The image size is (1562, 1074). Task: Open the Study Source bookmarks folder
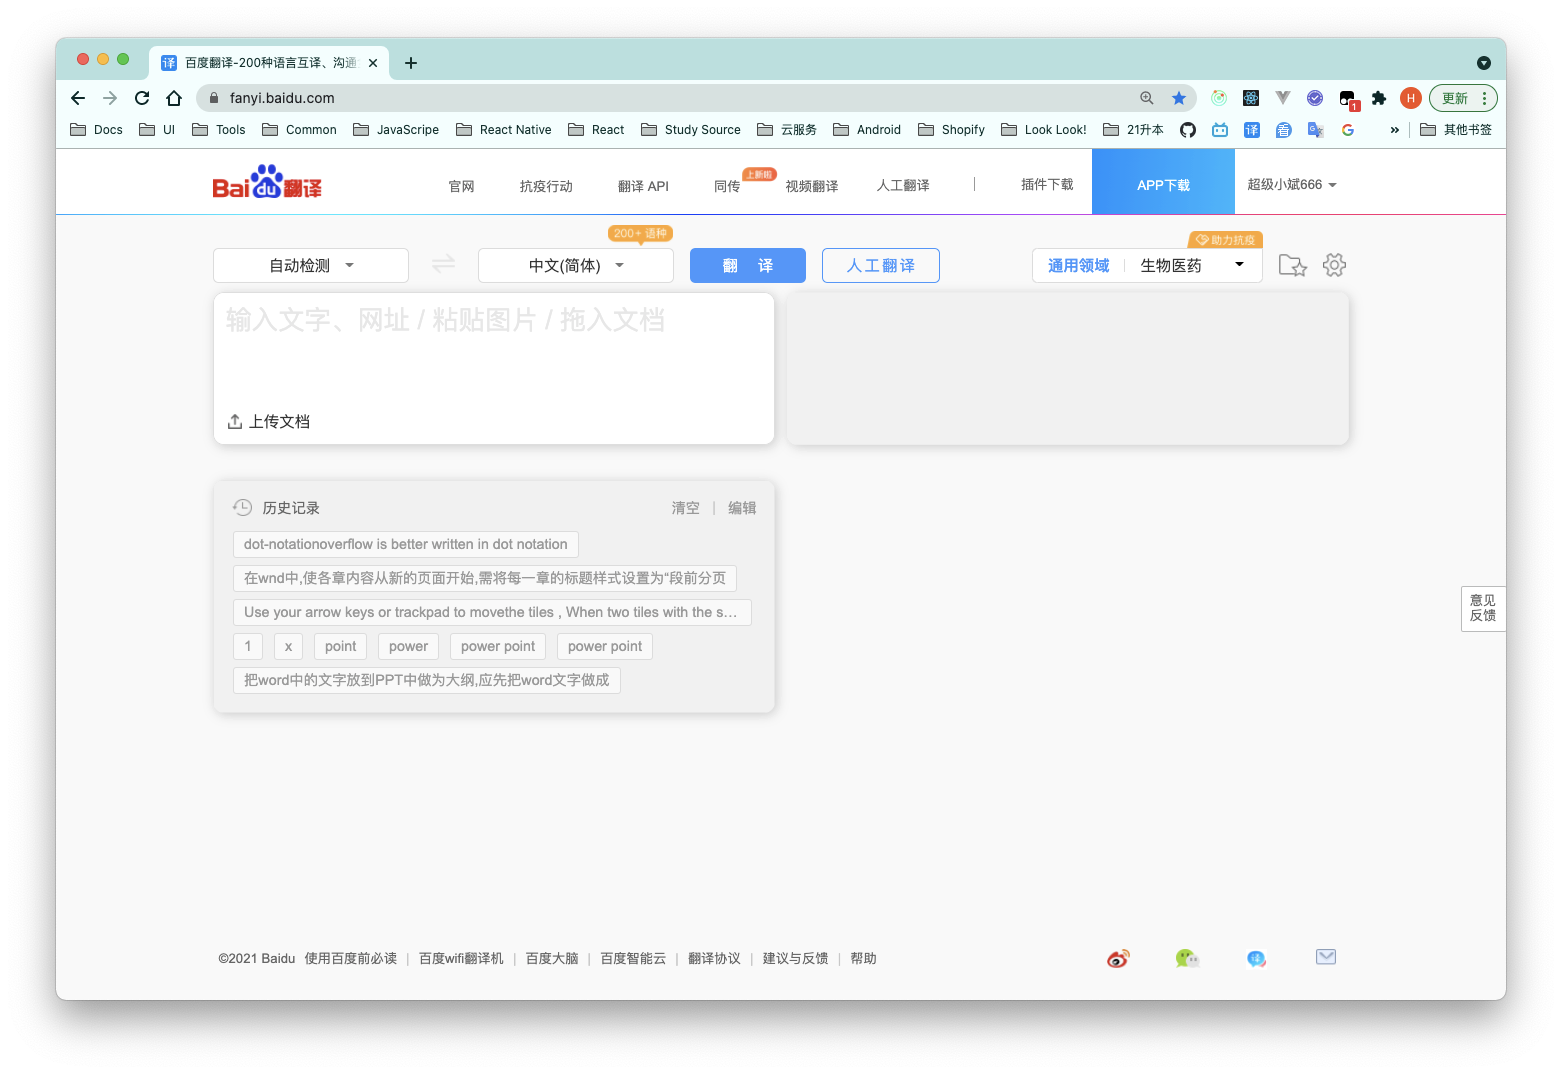[691, 130]
